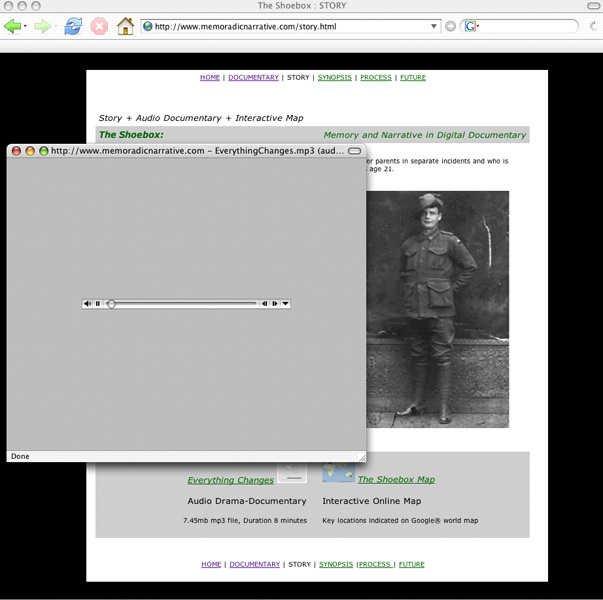
Task: Zoom the mp3 popup with green button
Action: [44, 151]
